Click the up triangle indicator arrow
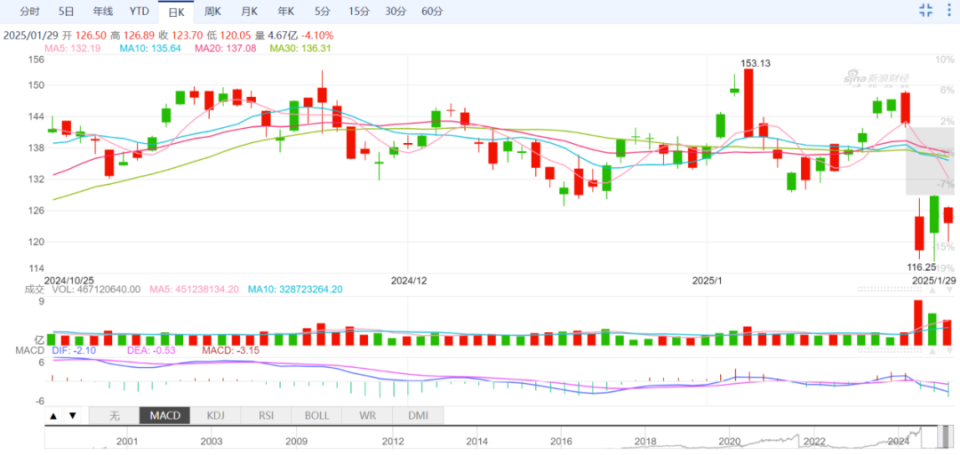The image size is (960, 455). pyautogui.click(x=53, y=416)
